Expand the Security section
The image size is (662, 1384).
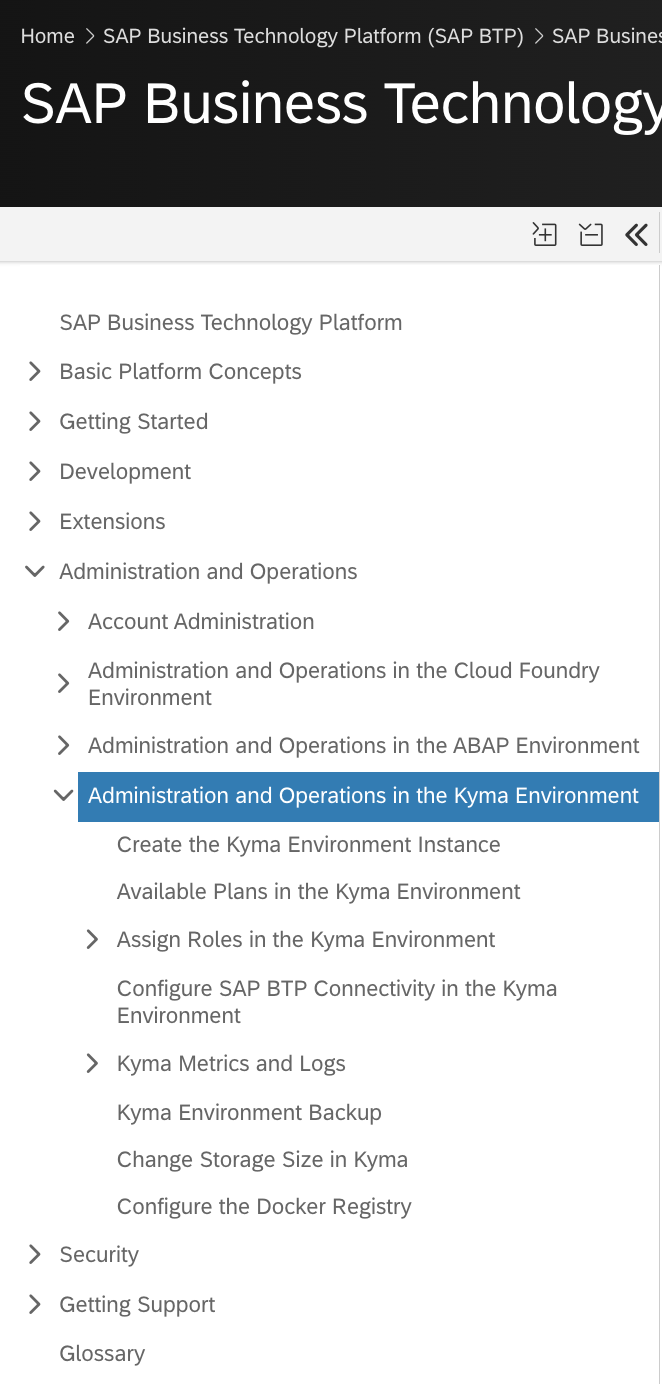35,1255
